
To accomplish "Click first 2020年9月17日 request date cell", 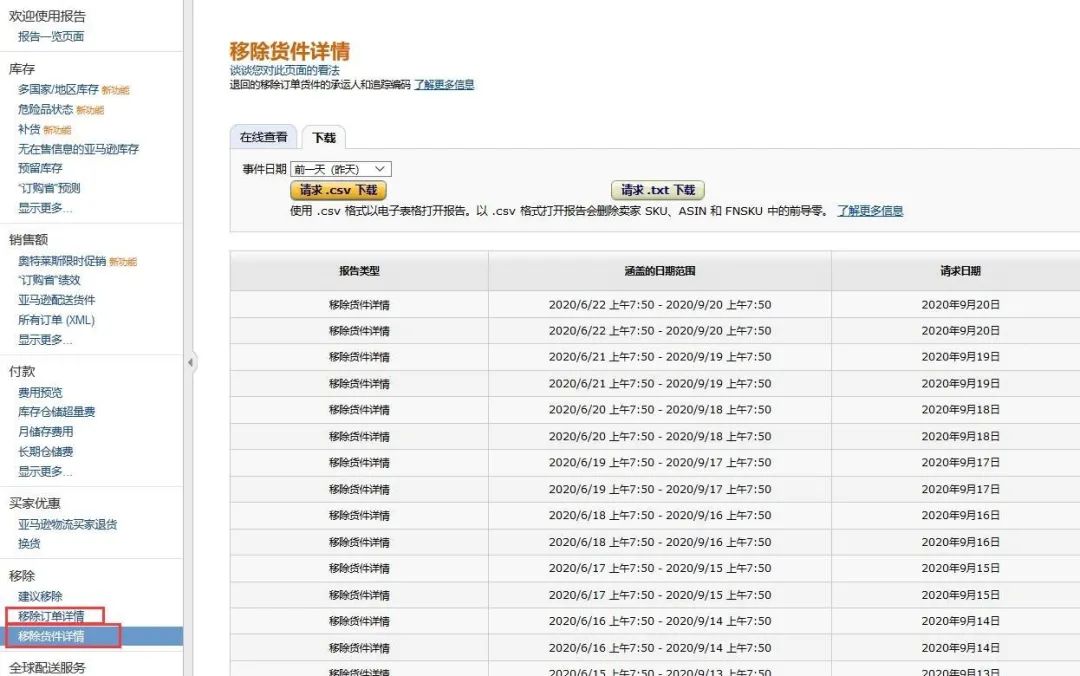I will coord(960,462).
